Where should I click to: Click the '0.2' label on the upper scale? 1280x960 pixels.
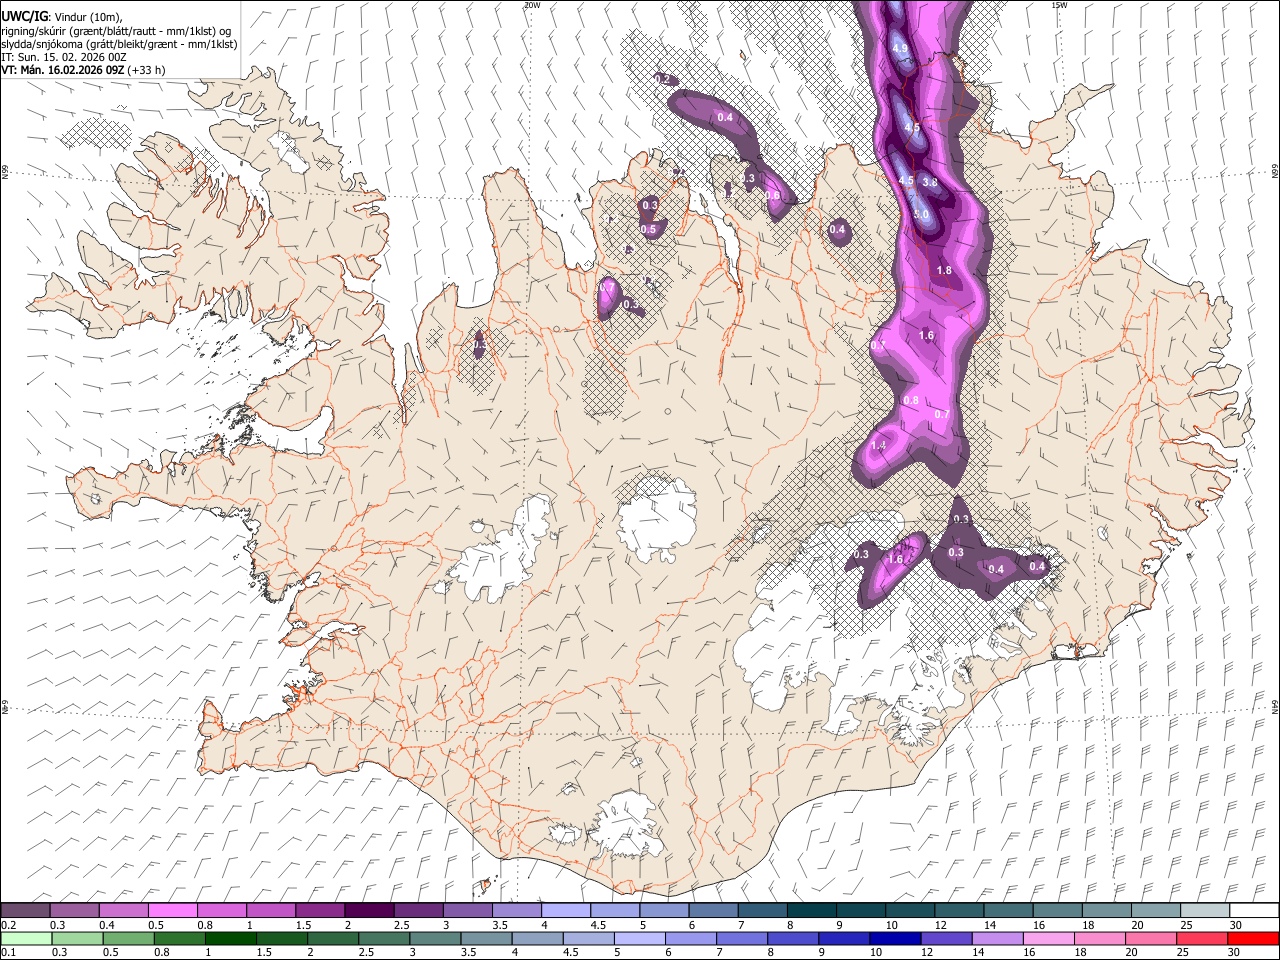8,925
